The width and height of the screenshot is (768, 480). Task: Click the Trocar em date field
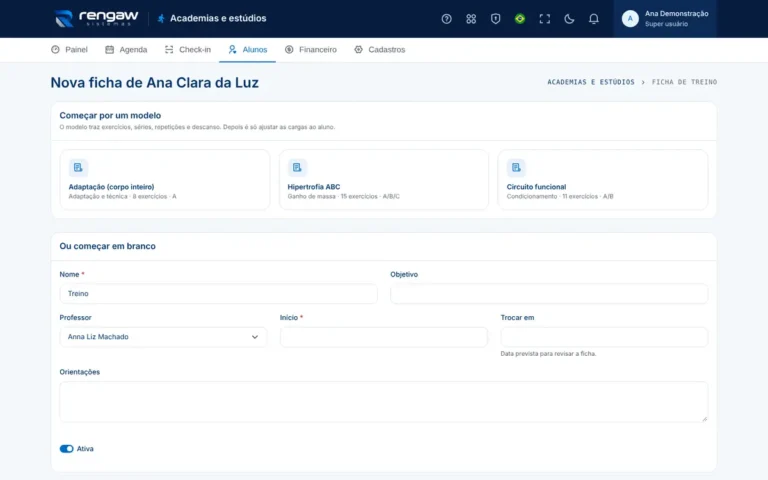pos(604,337)
